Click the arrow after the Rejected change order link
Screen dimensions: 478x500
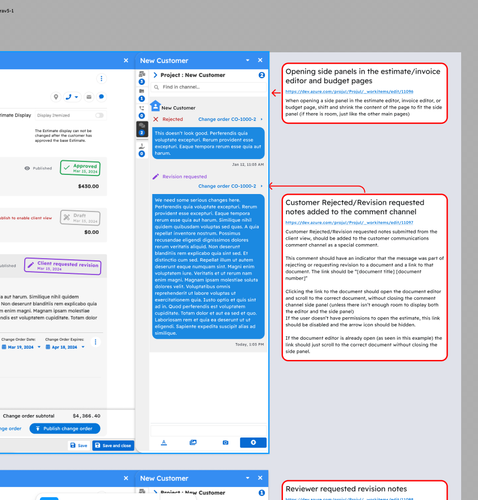(262, 119)
